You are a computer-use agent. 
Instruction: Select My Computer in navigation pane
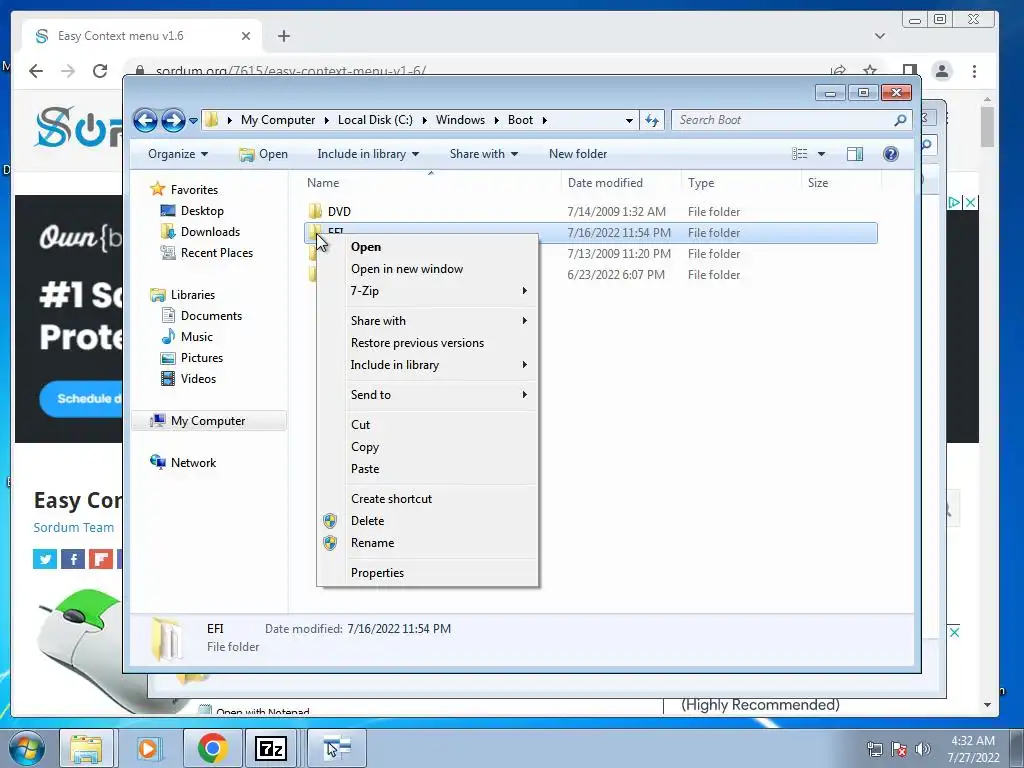[x=208, y=421]
